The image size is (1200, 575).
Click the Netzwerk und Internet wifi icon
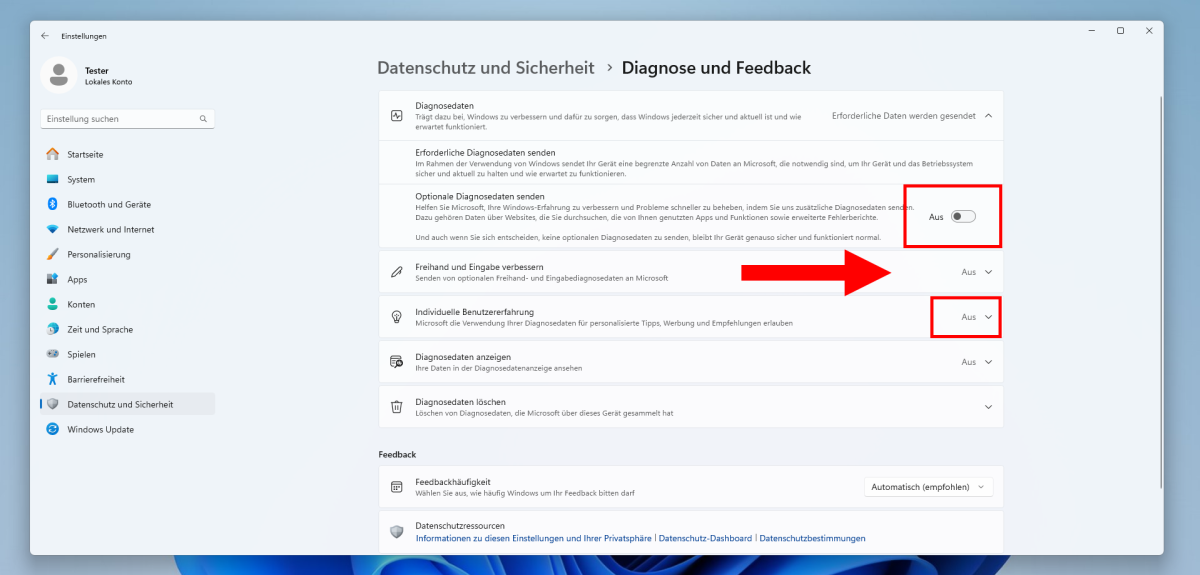pos(53,229)
